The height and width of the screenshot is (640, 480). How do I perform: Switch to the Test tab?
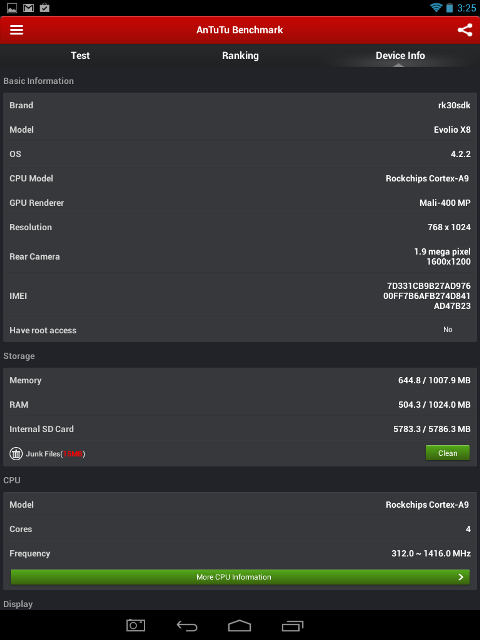(x=80, y=56)
